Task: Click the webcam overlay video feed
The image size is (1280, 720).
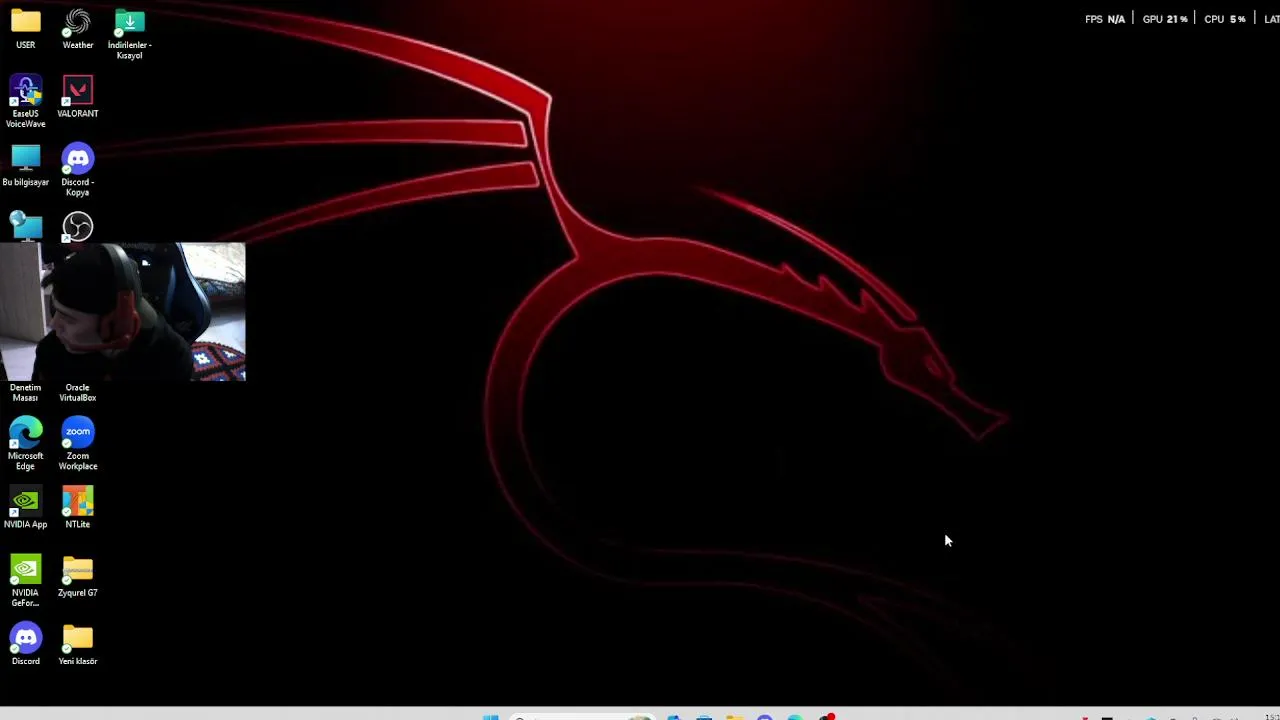Action: pyautogui.click(x=123, y=312)
